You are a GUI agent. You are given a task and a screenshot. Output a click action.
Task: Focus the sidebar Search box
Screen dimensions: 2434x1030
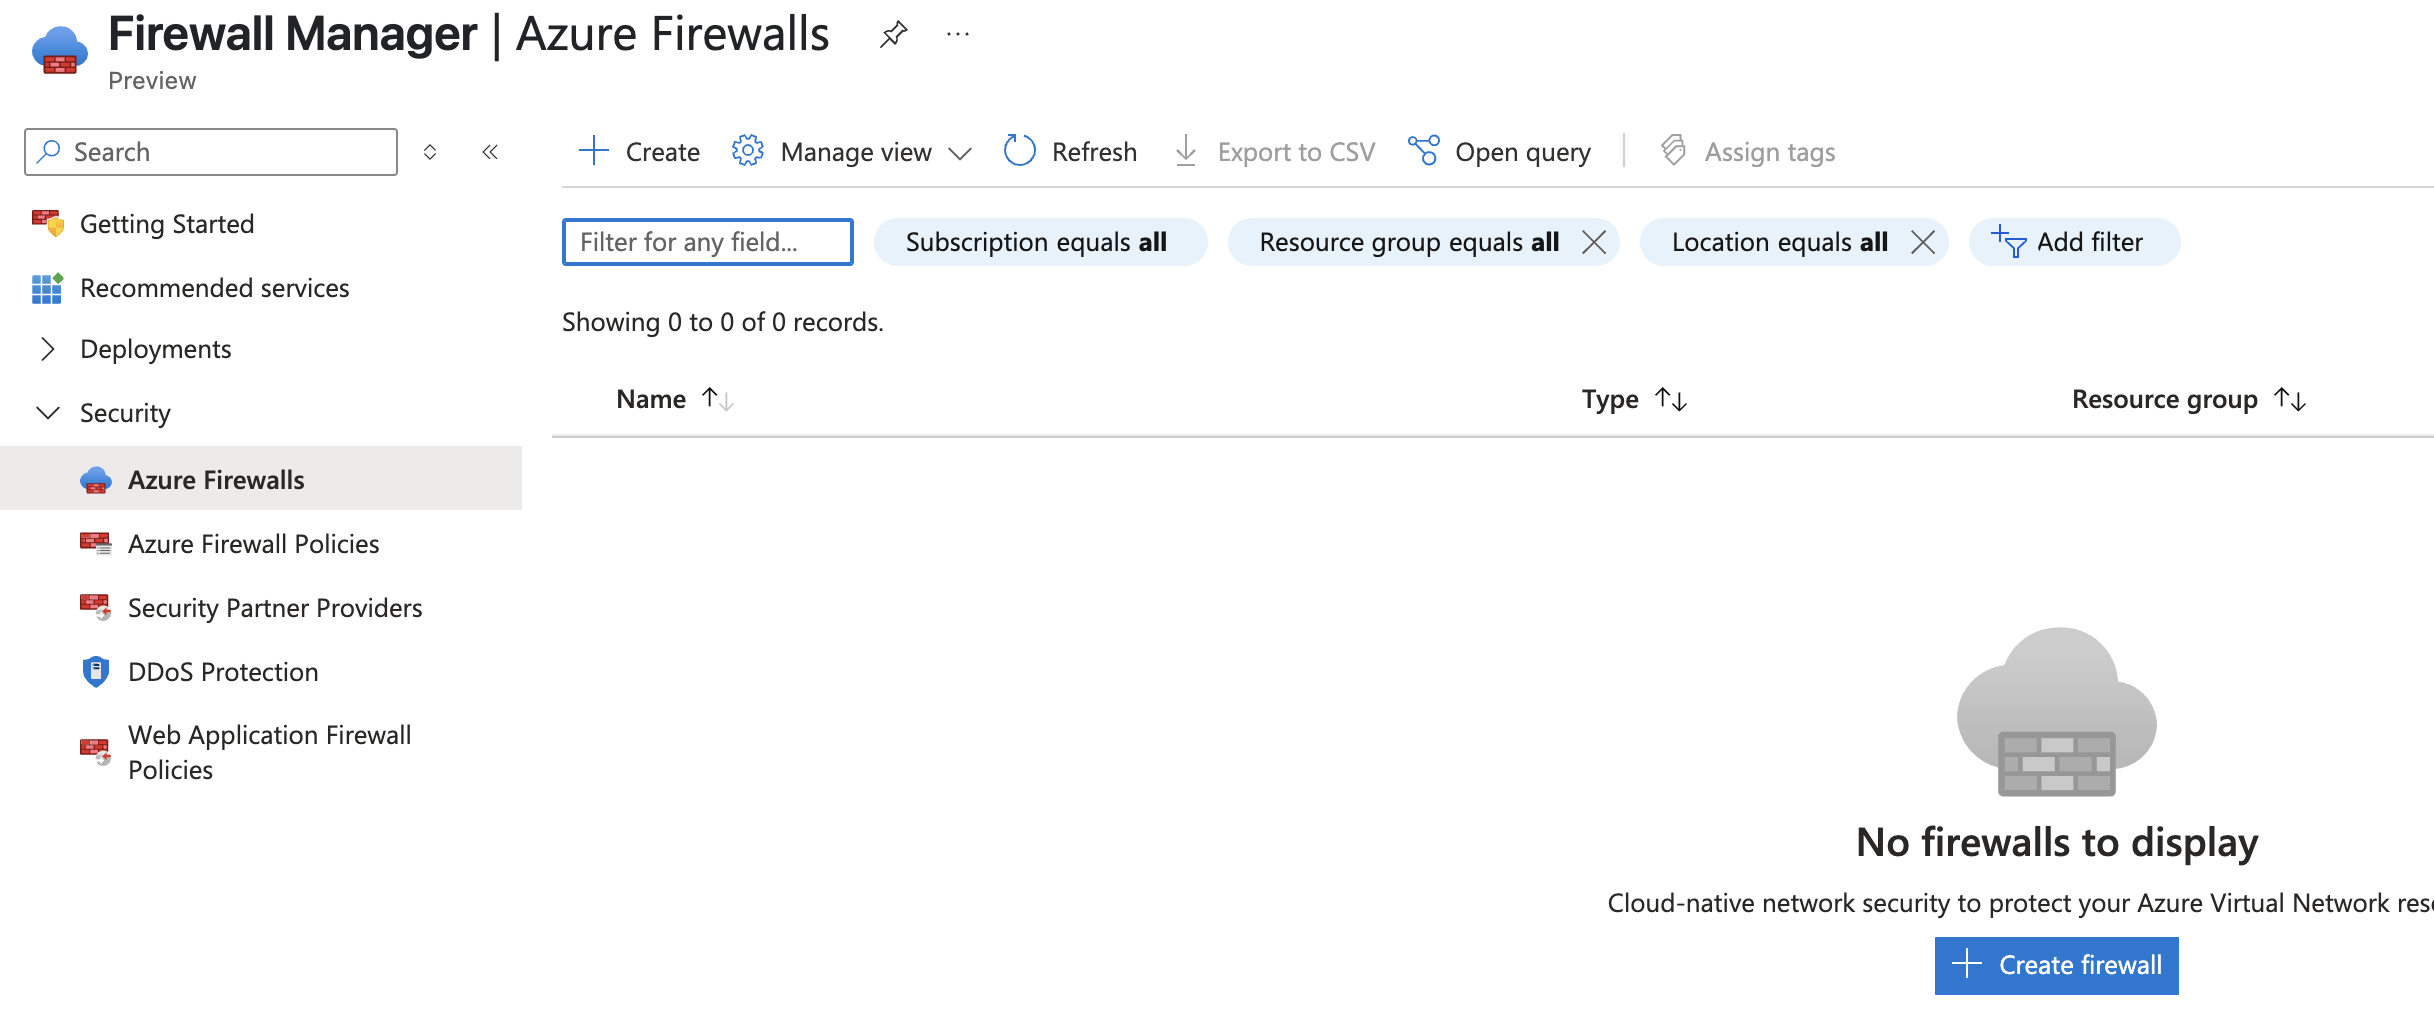[x=211, y=152]
